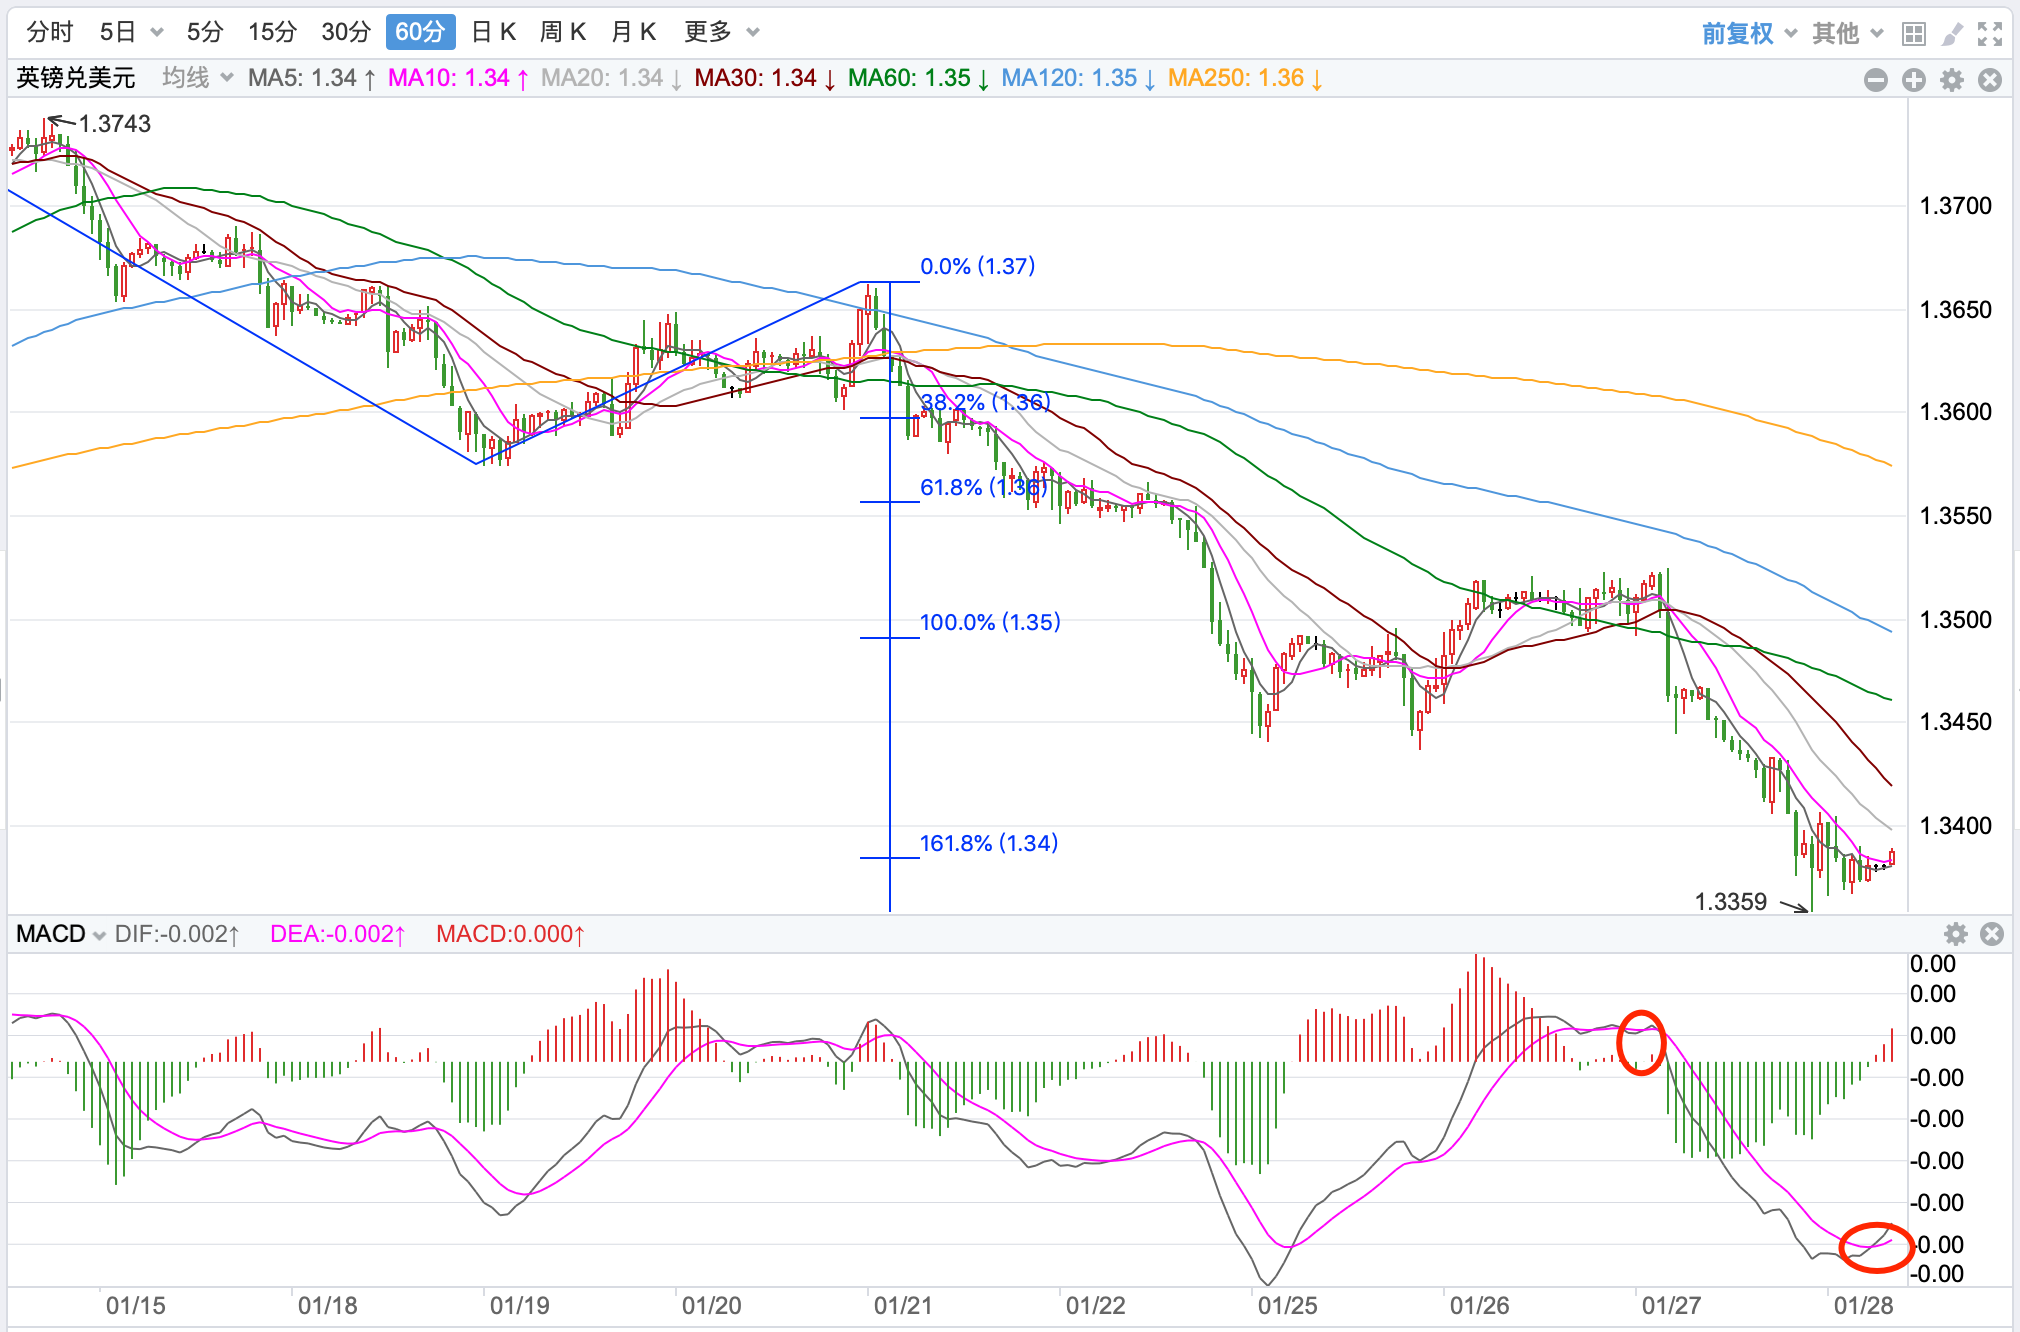Viewport: 2020px width, 1332px height.
Task: Close the MACD indicator panel
Action: [1992, 934]
